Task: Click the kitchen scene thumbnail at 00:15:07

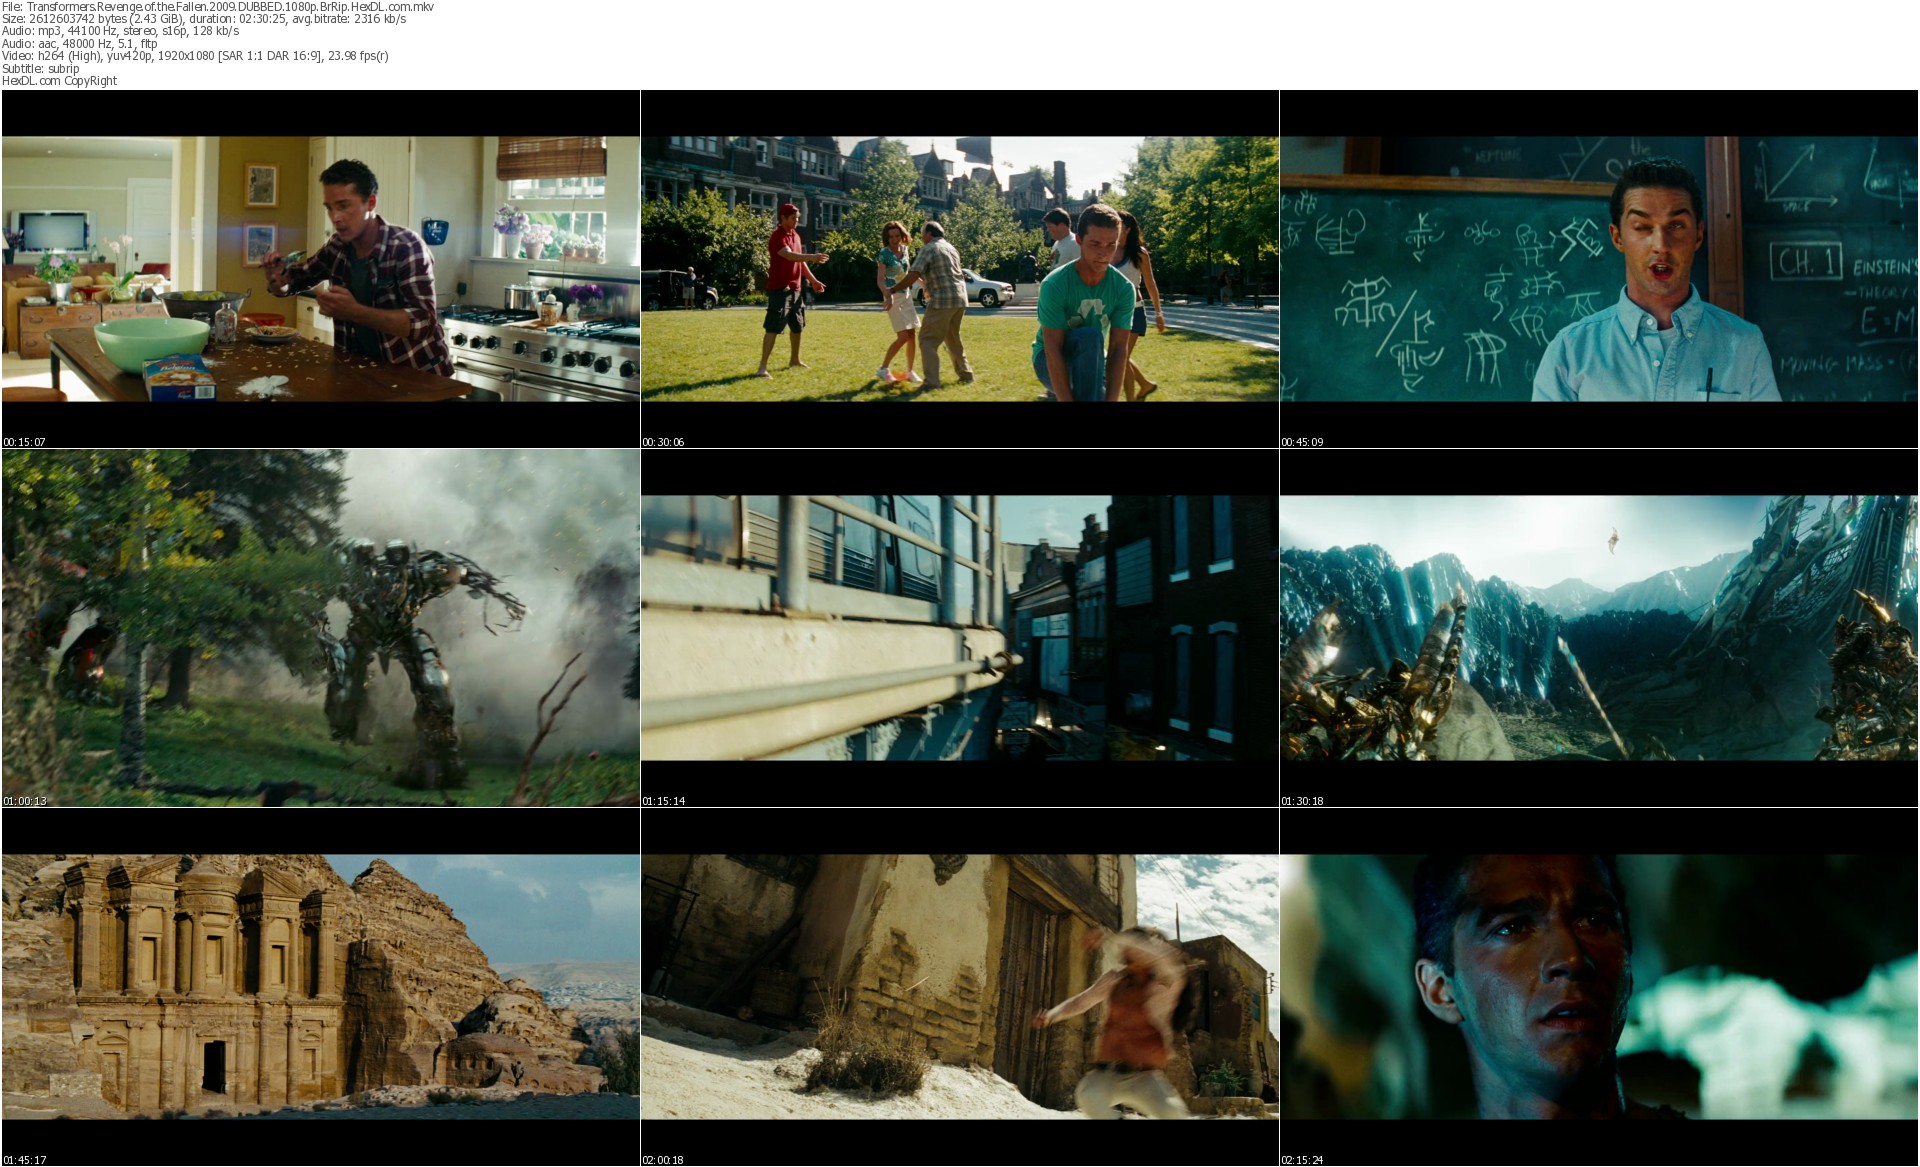Action: [x=320, y=268]
